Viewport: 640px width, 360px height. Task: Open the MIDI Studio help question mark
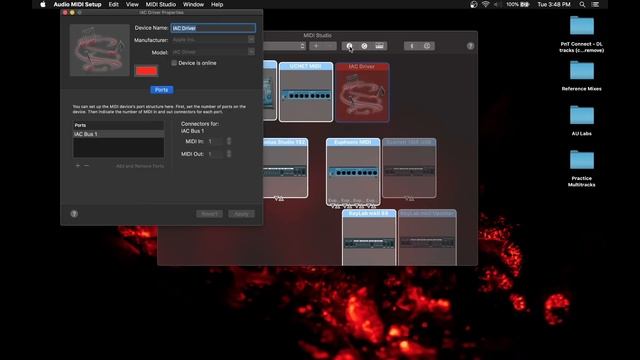click(x=470, y=46)
